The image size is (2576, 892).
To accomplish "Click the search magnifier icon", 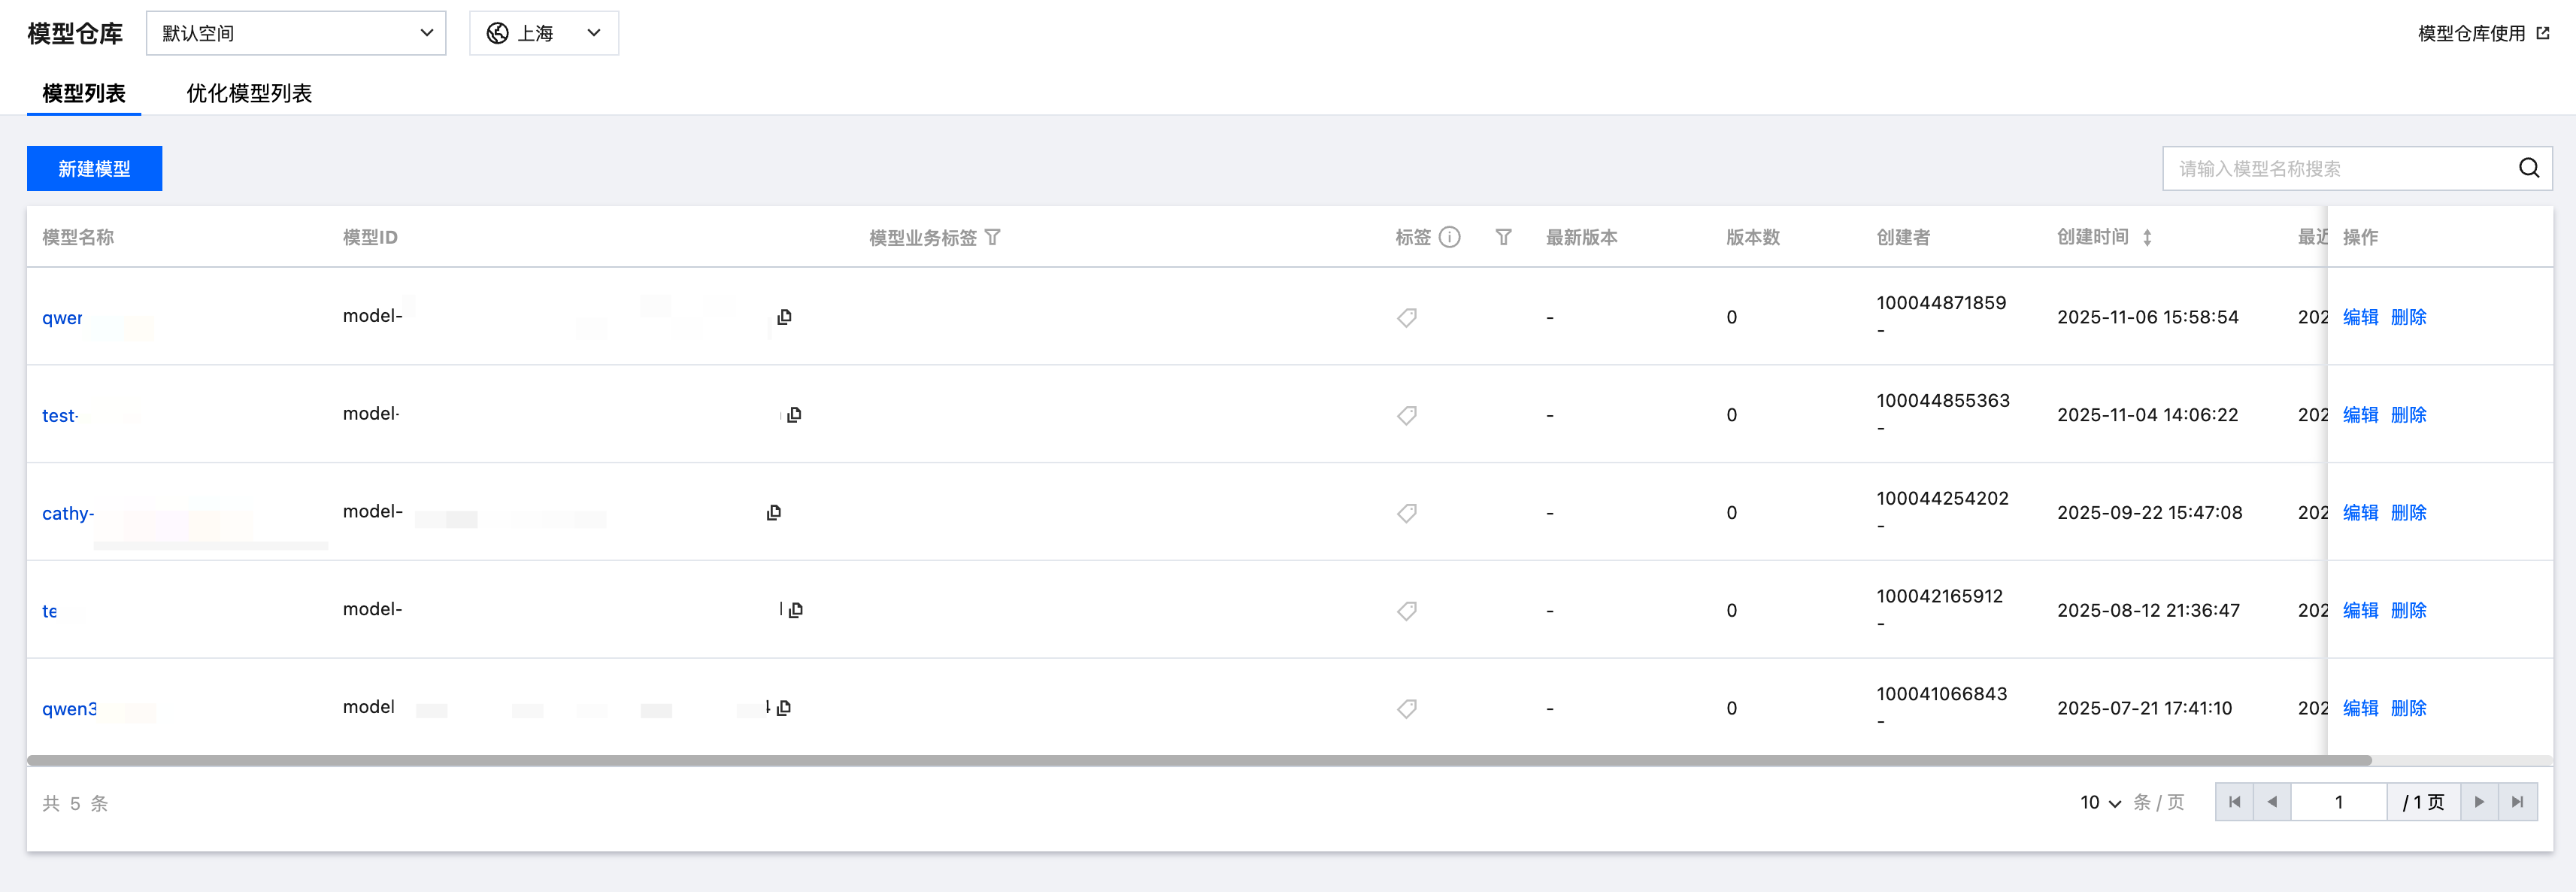I will pyautogui.click(x=2528, y=168).
